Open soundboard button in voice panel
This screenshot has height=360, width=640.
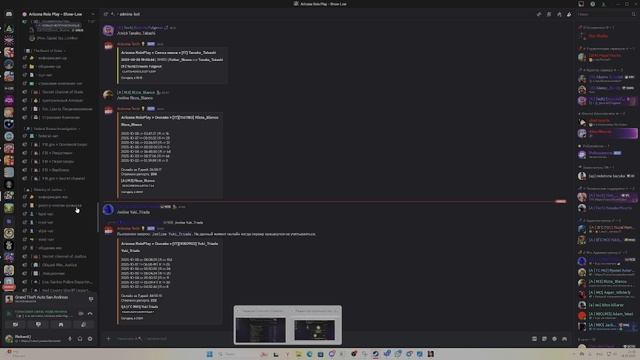pos(83,324)
